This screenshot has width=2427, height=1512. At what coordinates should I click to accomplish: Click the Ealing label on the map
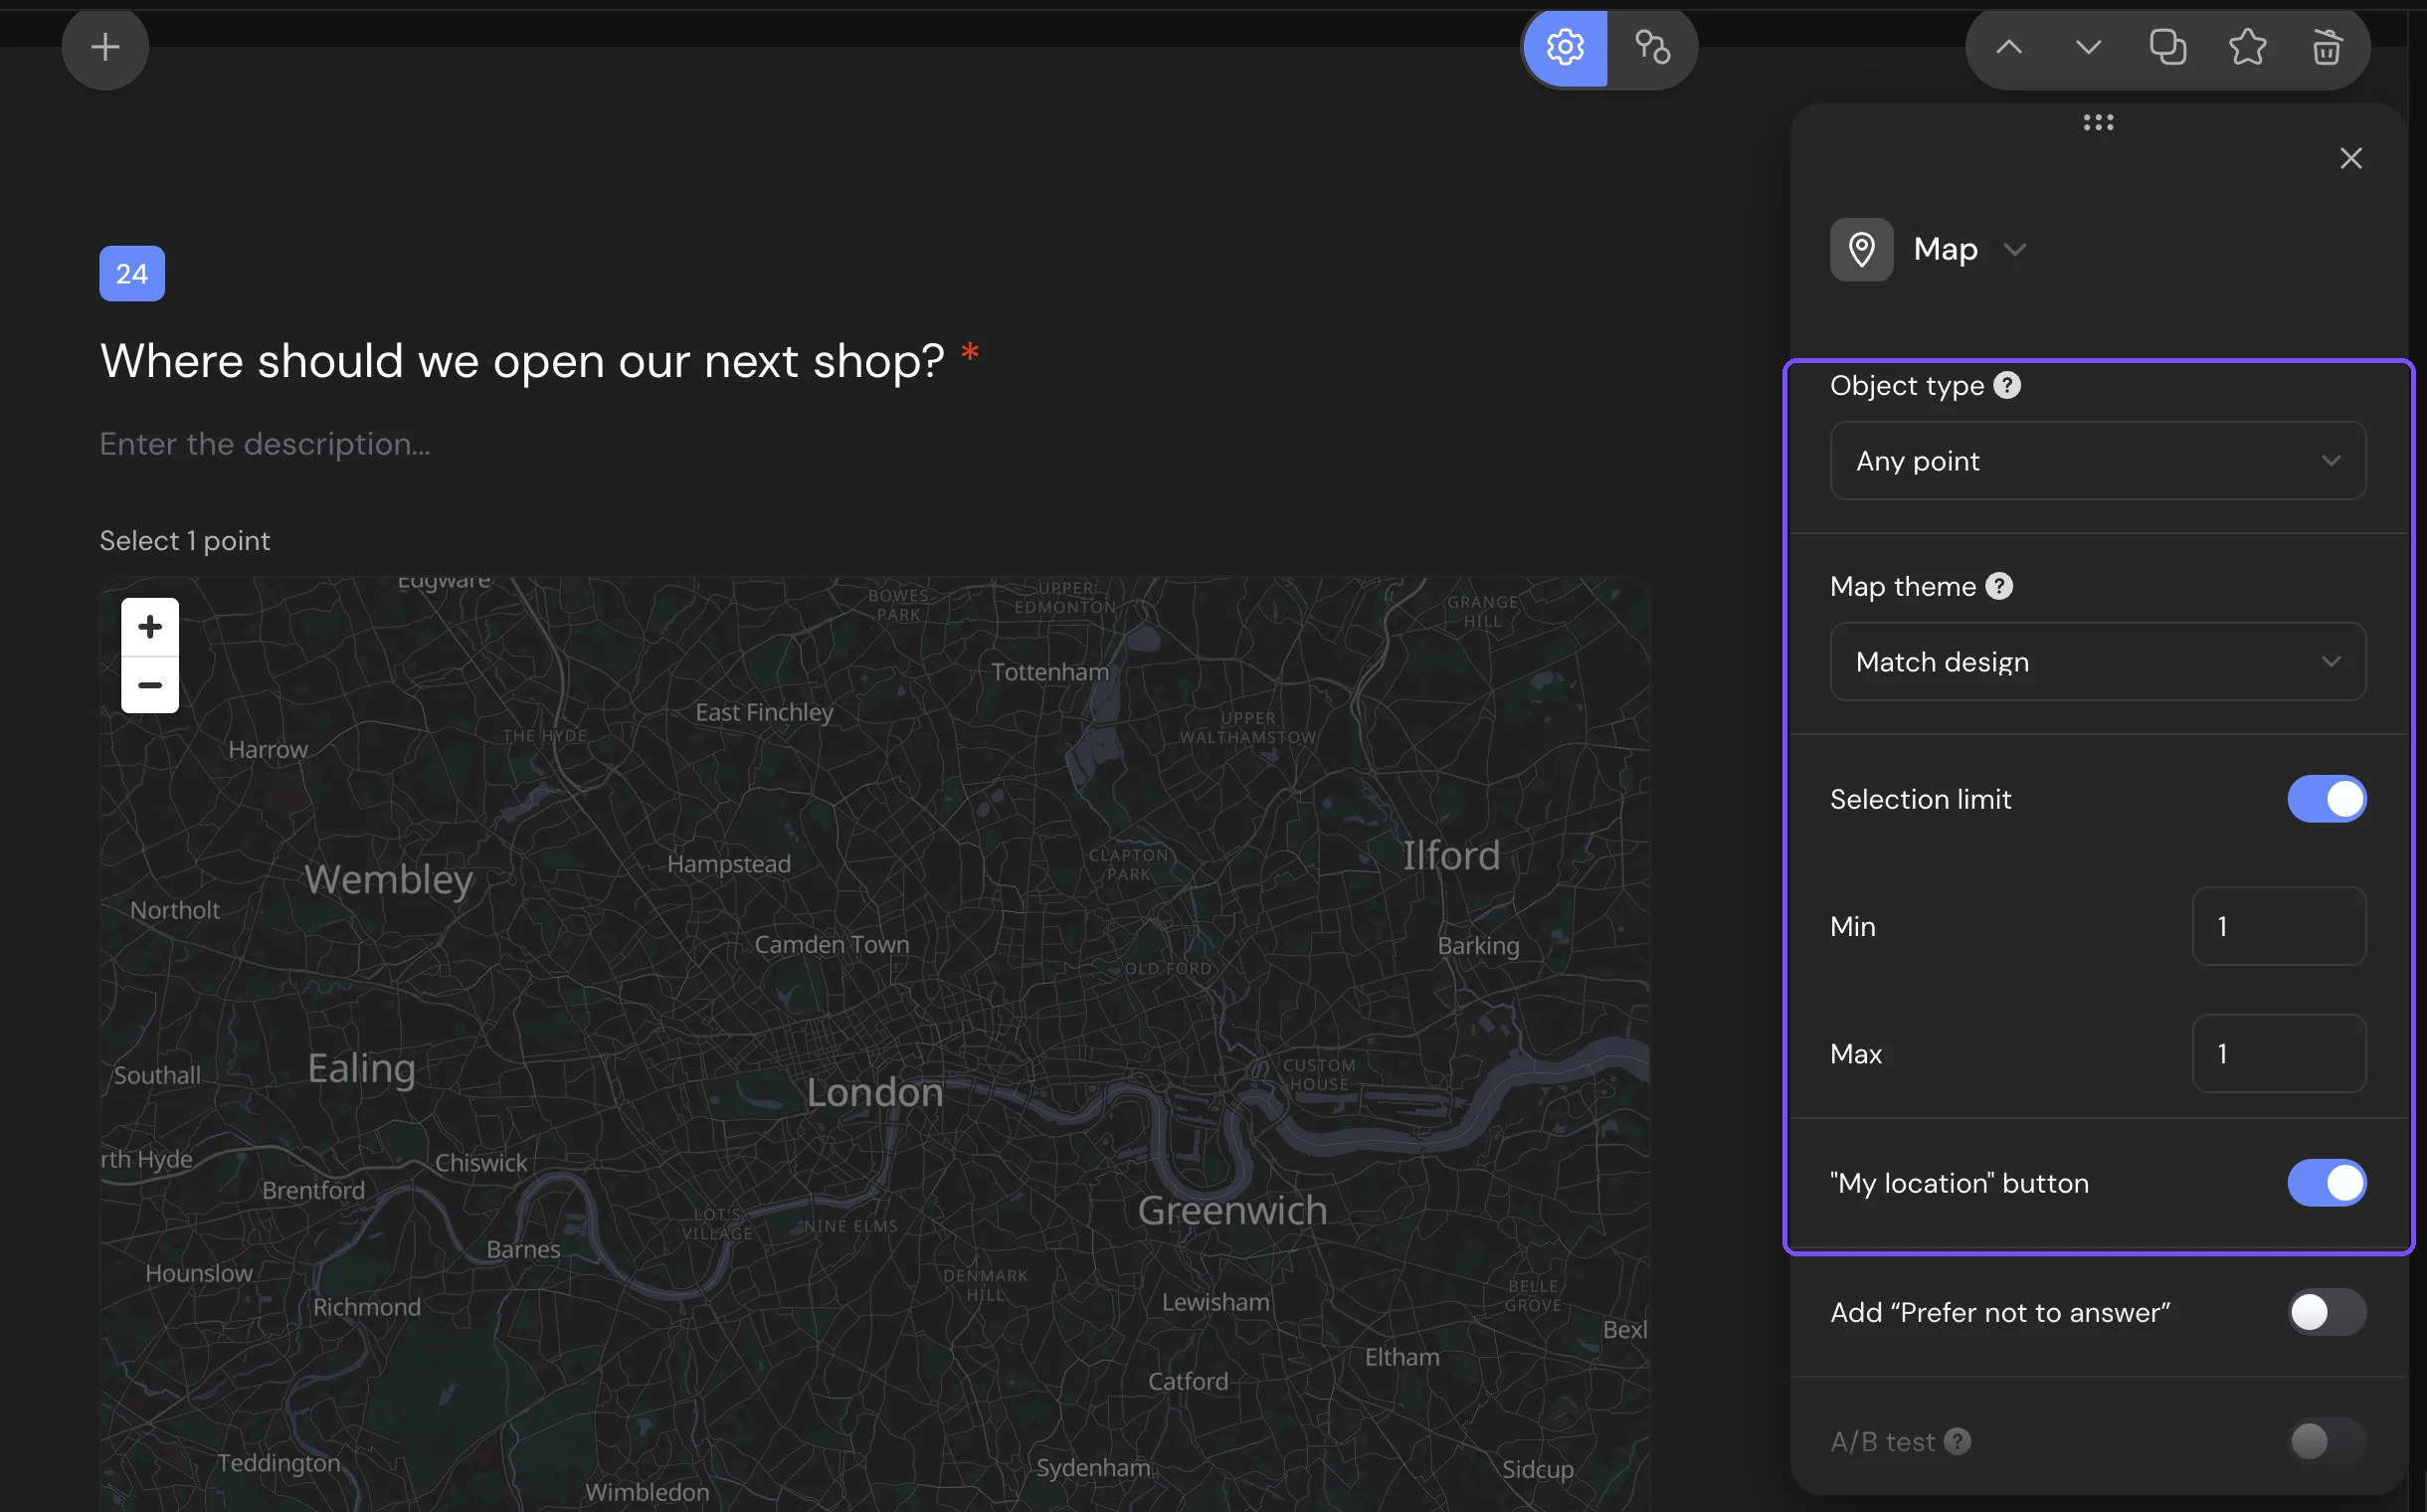[361, 1069]
